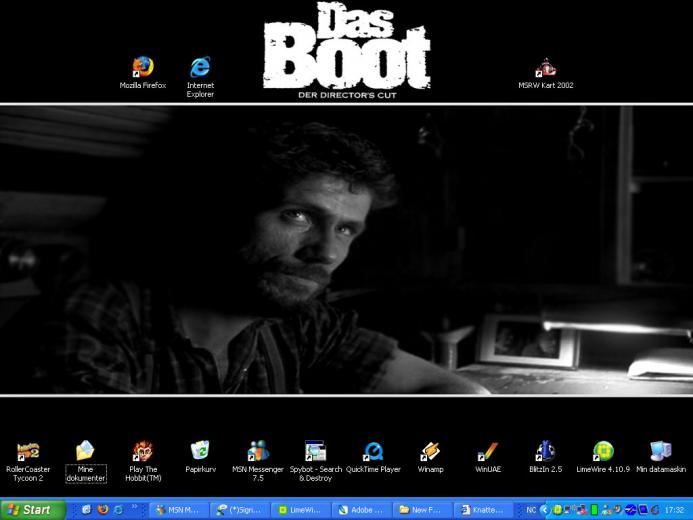The height and width of the screenshot is (520, 693).
Task: Select the LimeWire 4.10.9 desktop icon
Action: [603, 457]
